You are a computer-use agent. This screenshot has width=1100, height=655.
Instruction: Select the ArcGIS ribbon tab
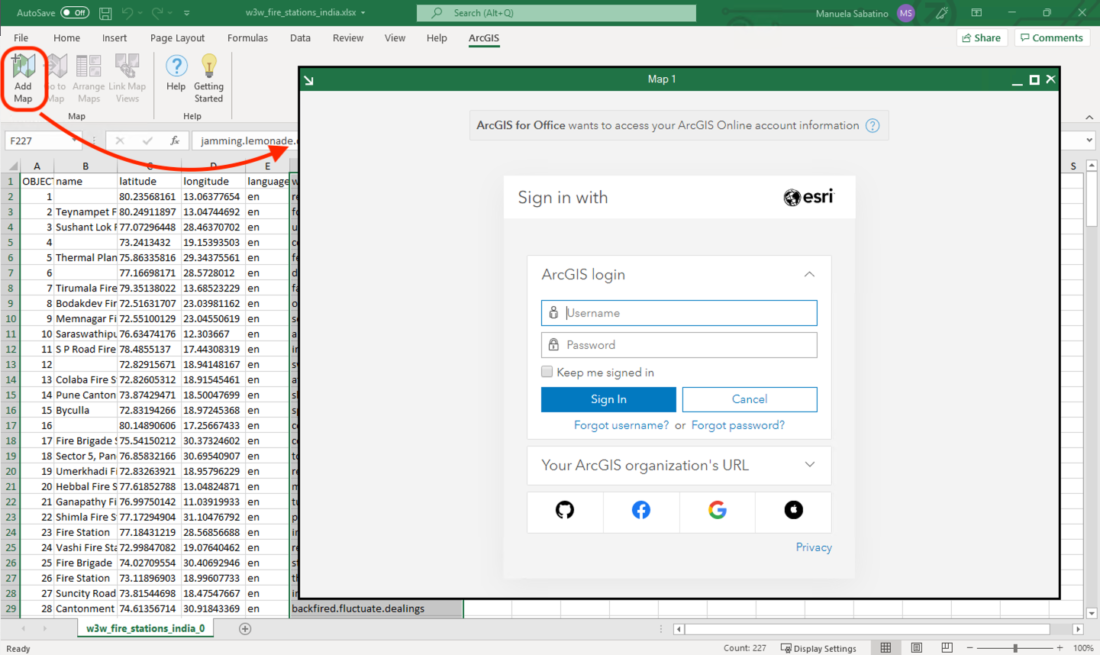point(484,38)
